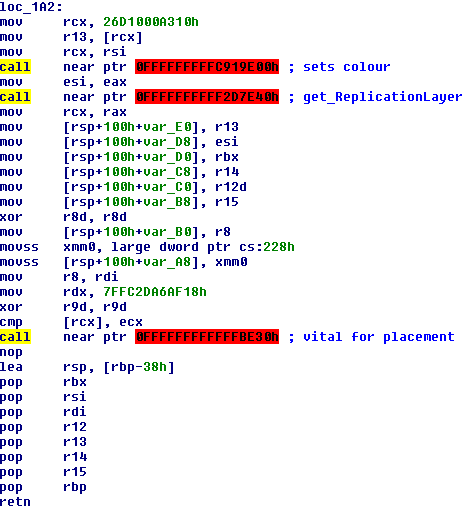Select the 'cmp [rcx], ecx' line
465x510 pixels.
coord(71,322)
